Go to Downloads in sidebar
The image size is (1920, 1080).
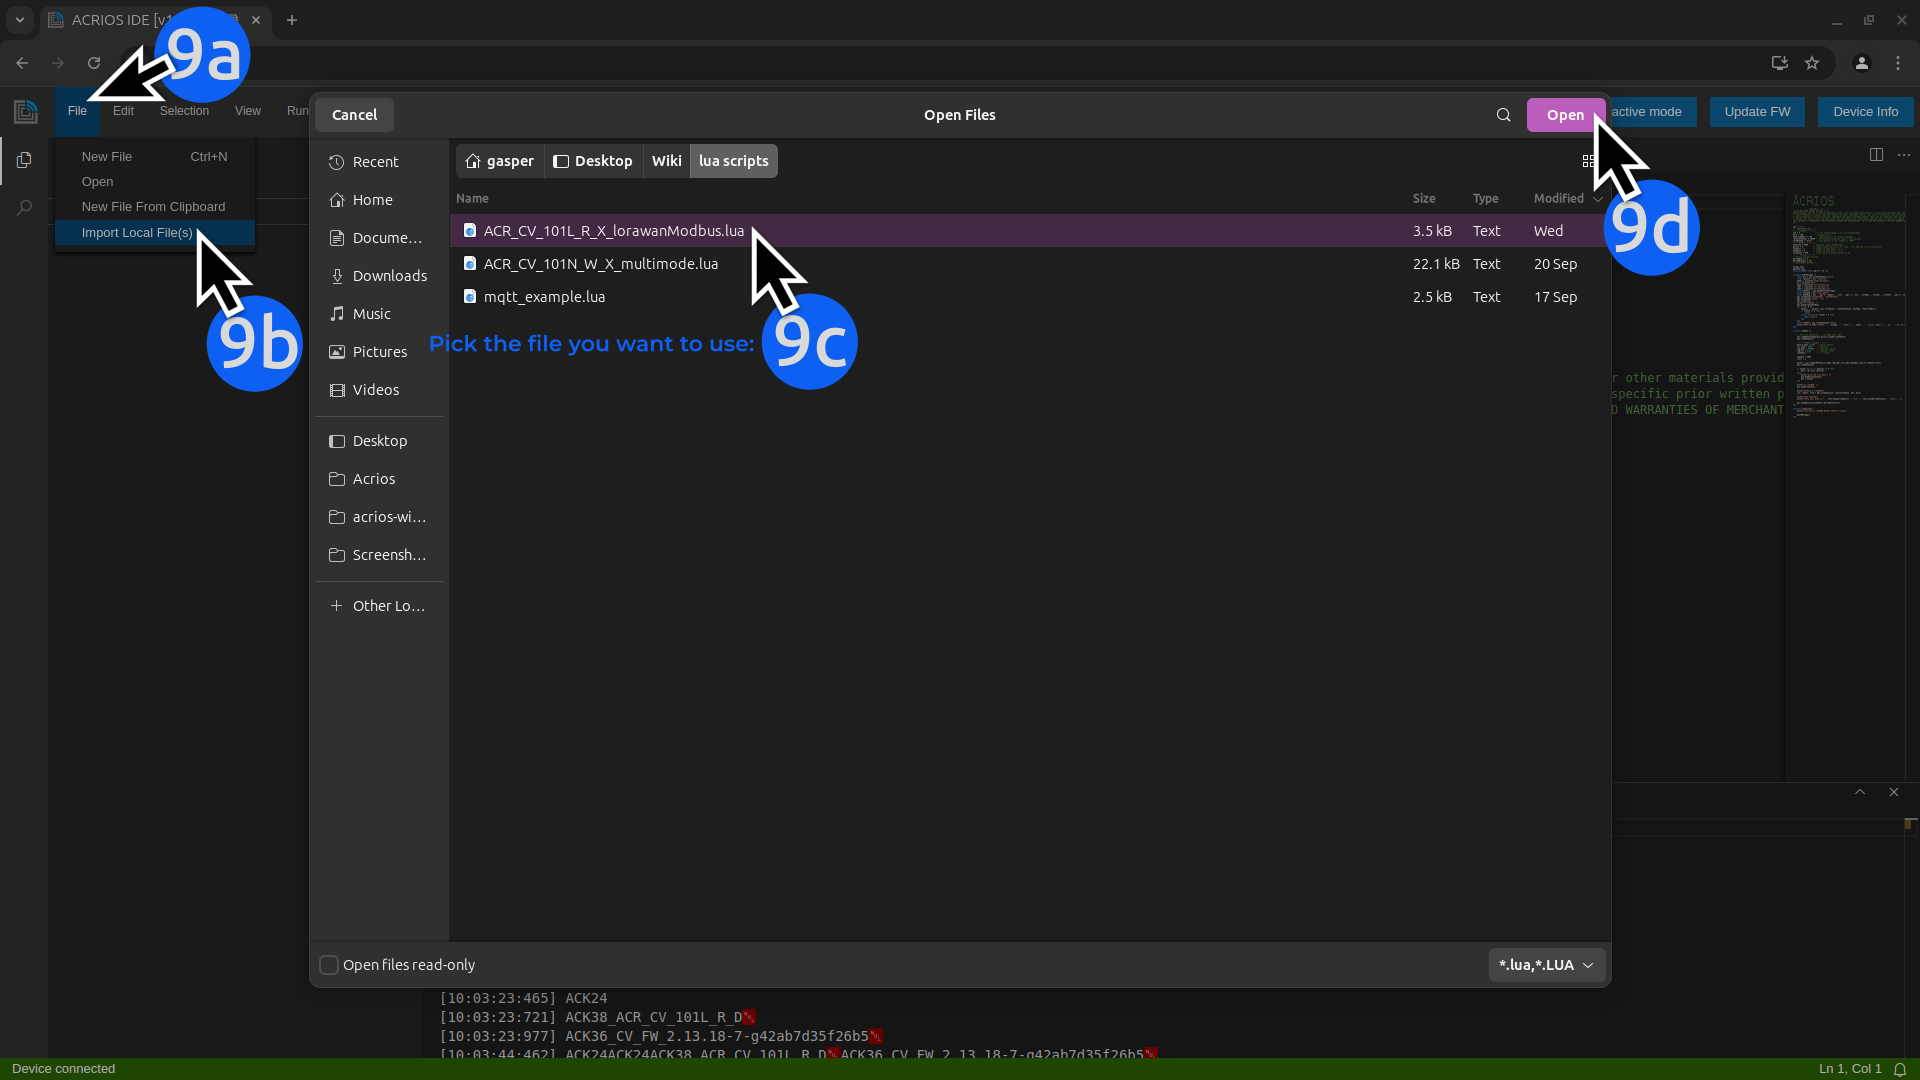(x=389, y=276)
